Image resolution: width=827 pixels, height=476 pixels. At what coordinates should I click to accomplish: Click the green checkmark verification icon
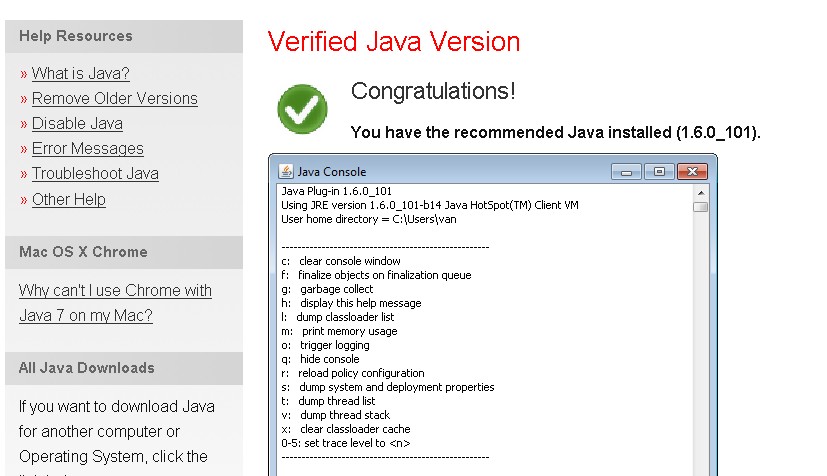tap(302, 108)
